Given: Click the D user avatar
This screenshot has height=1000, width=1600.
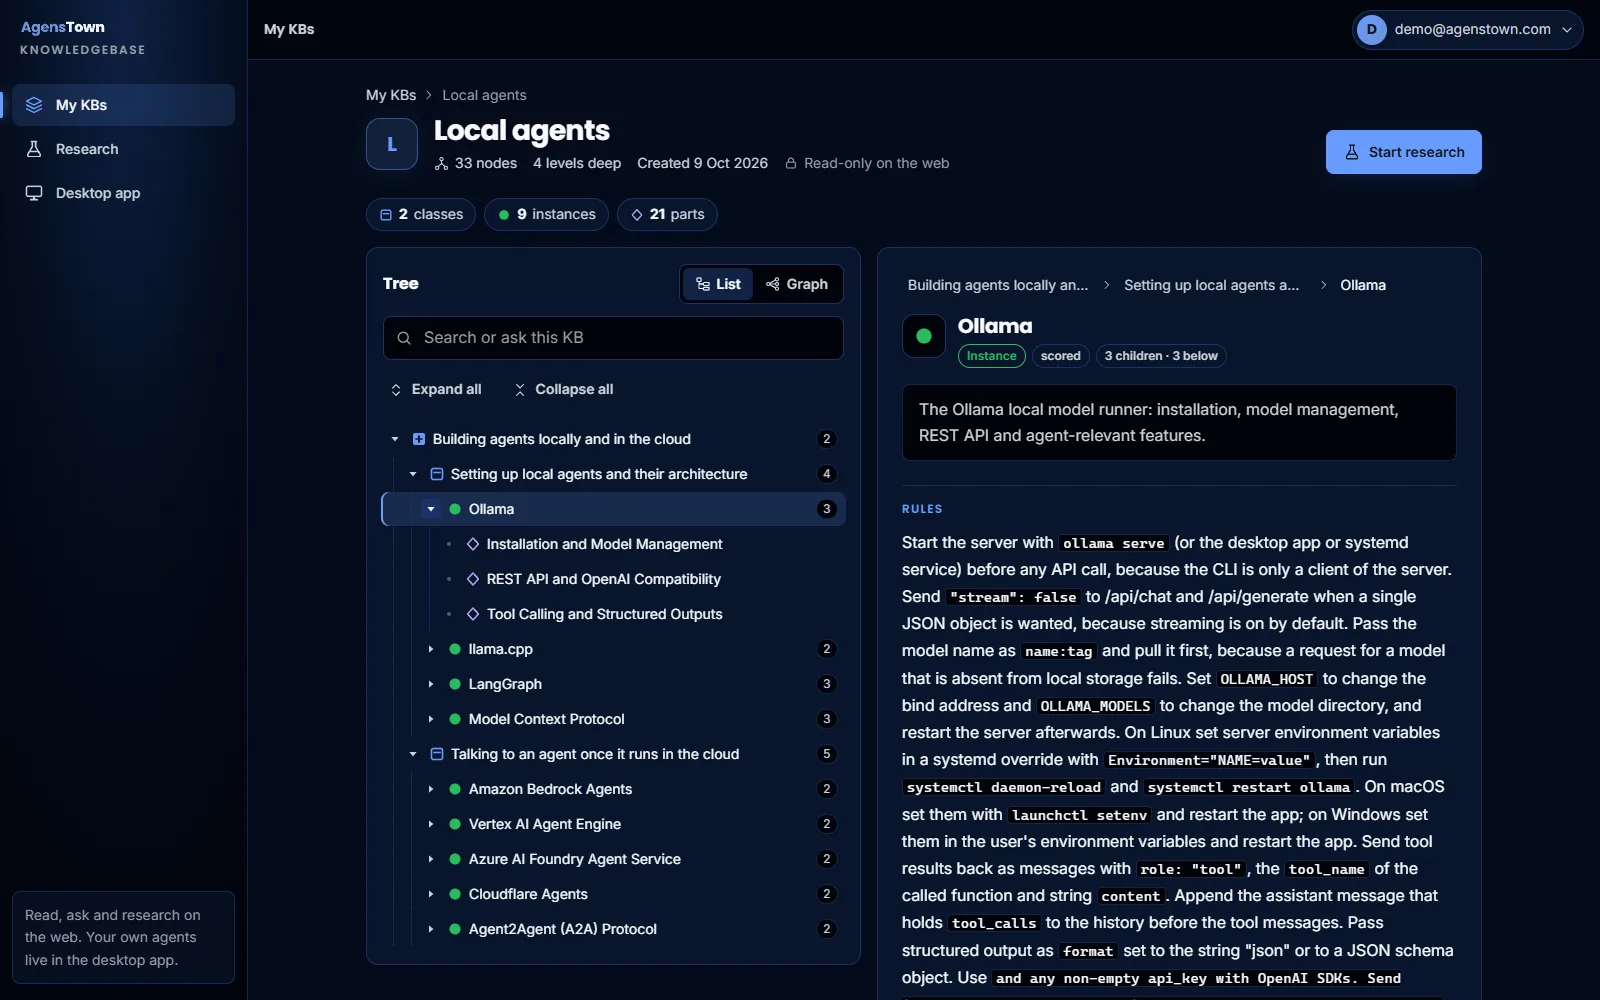Looking at the screenshot, I should point(1372,30).
